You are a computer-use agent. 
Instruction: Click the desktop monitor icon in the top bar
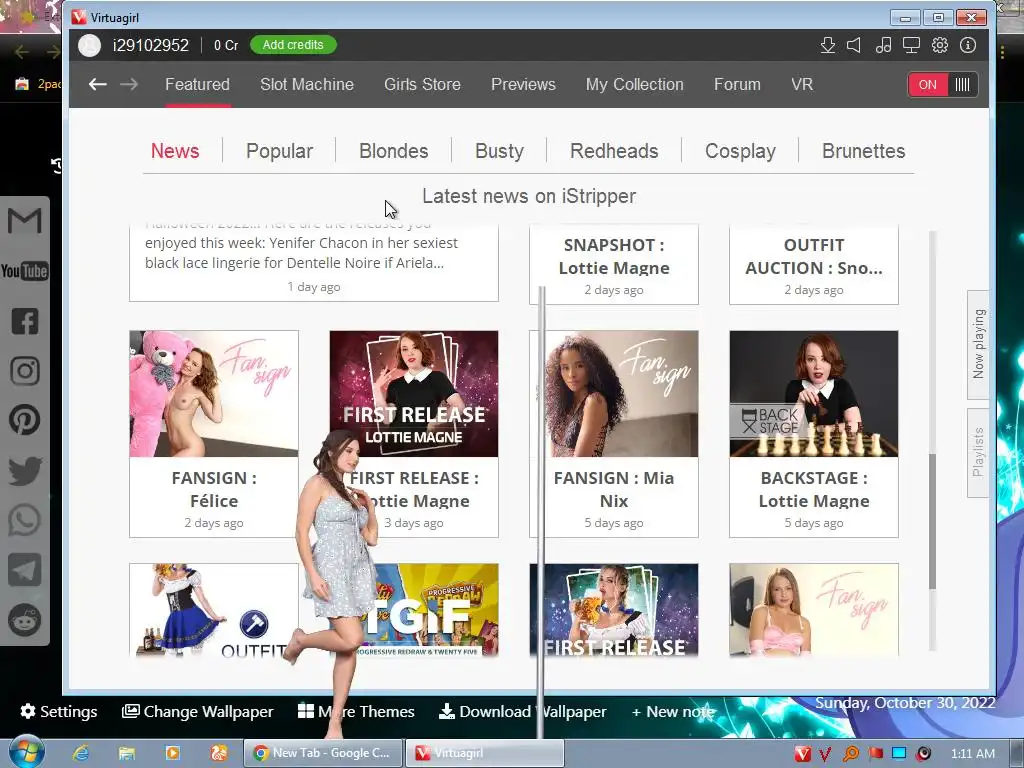coord(911,45)
